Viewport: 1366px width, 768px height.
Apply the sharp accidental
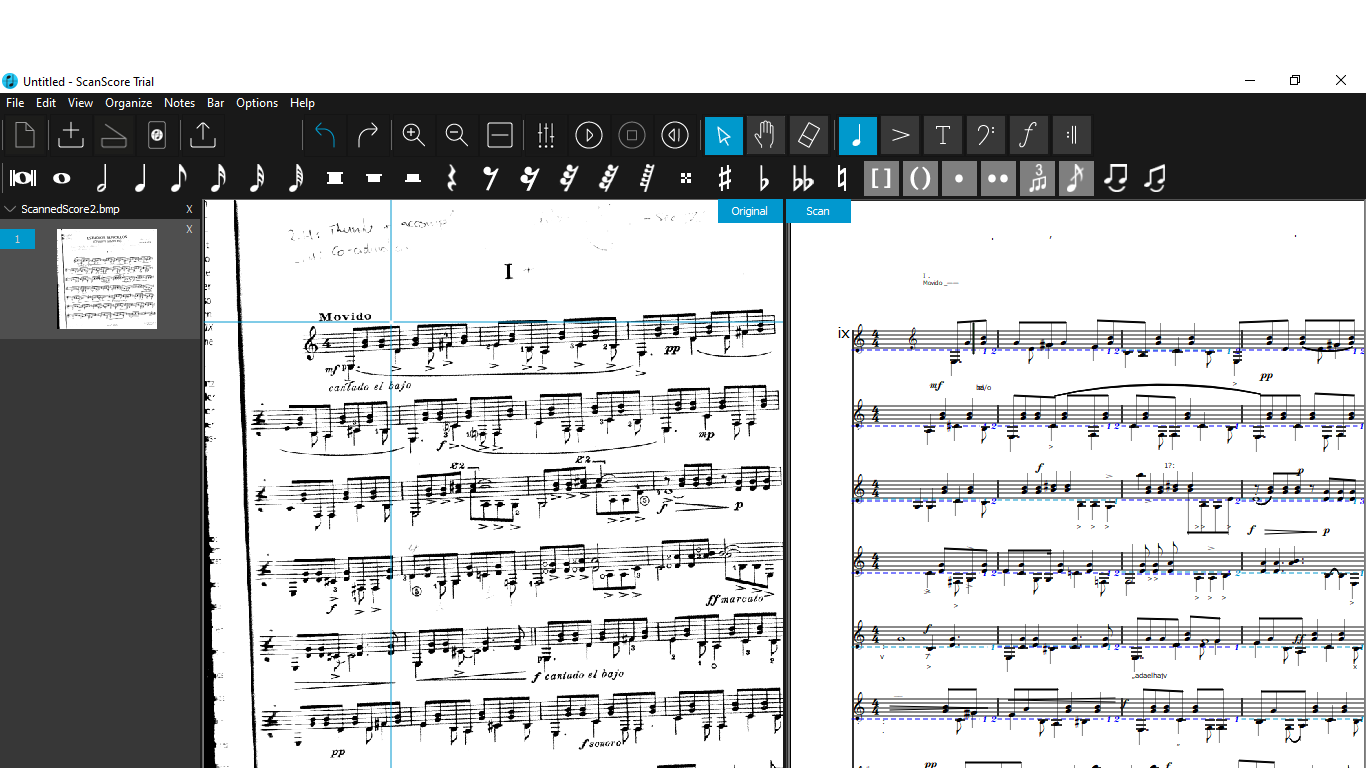[x=725, y=178]
